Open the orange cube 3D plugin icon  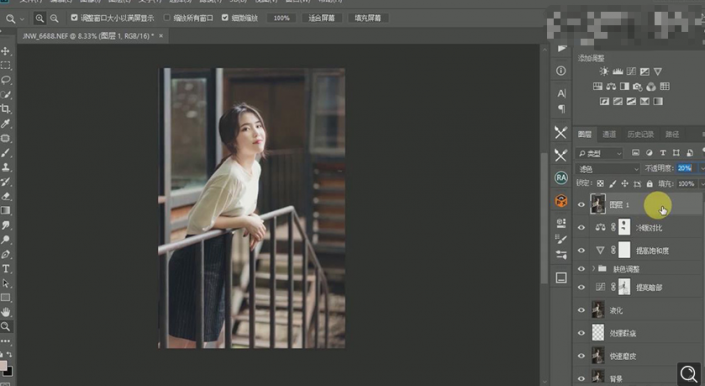pos(561,200)
